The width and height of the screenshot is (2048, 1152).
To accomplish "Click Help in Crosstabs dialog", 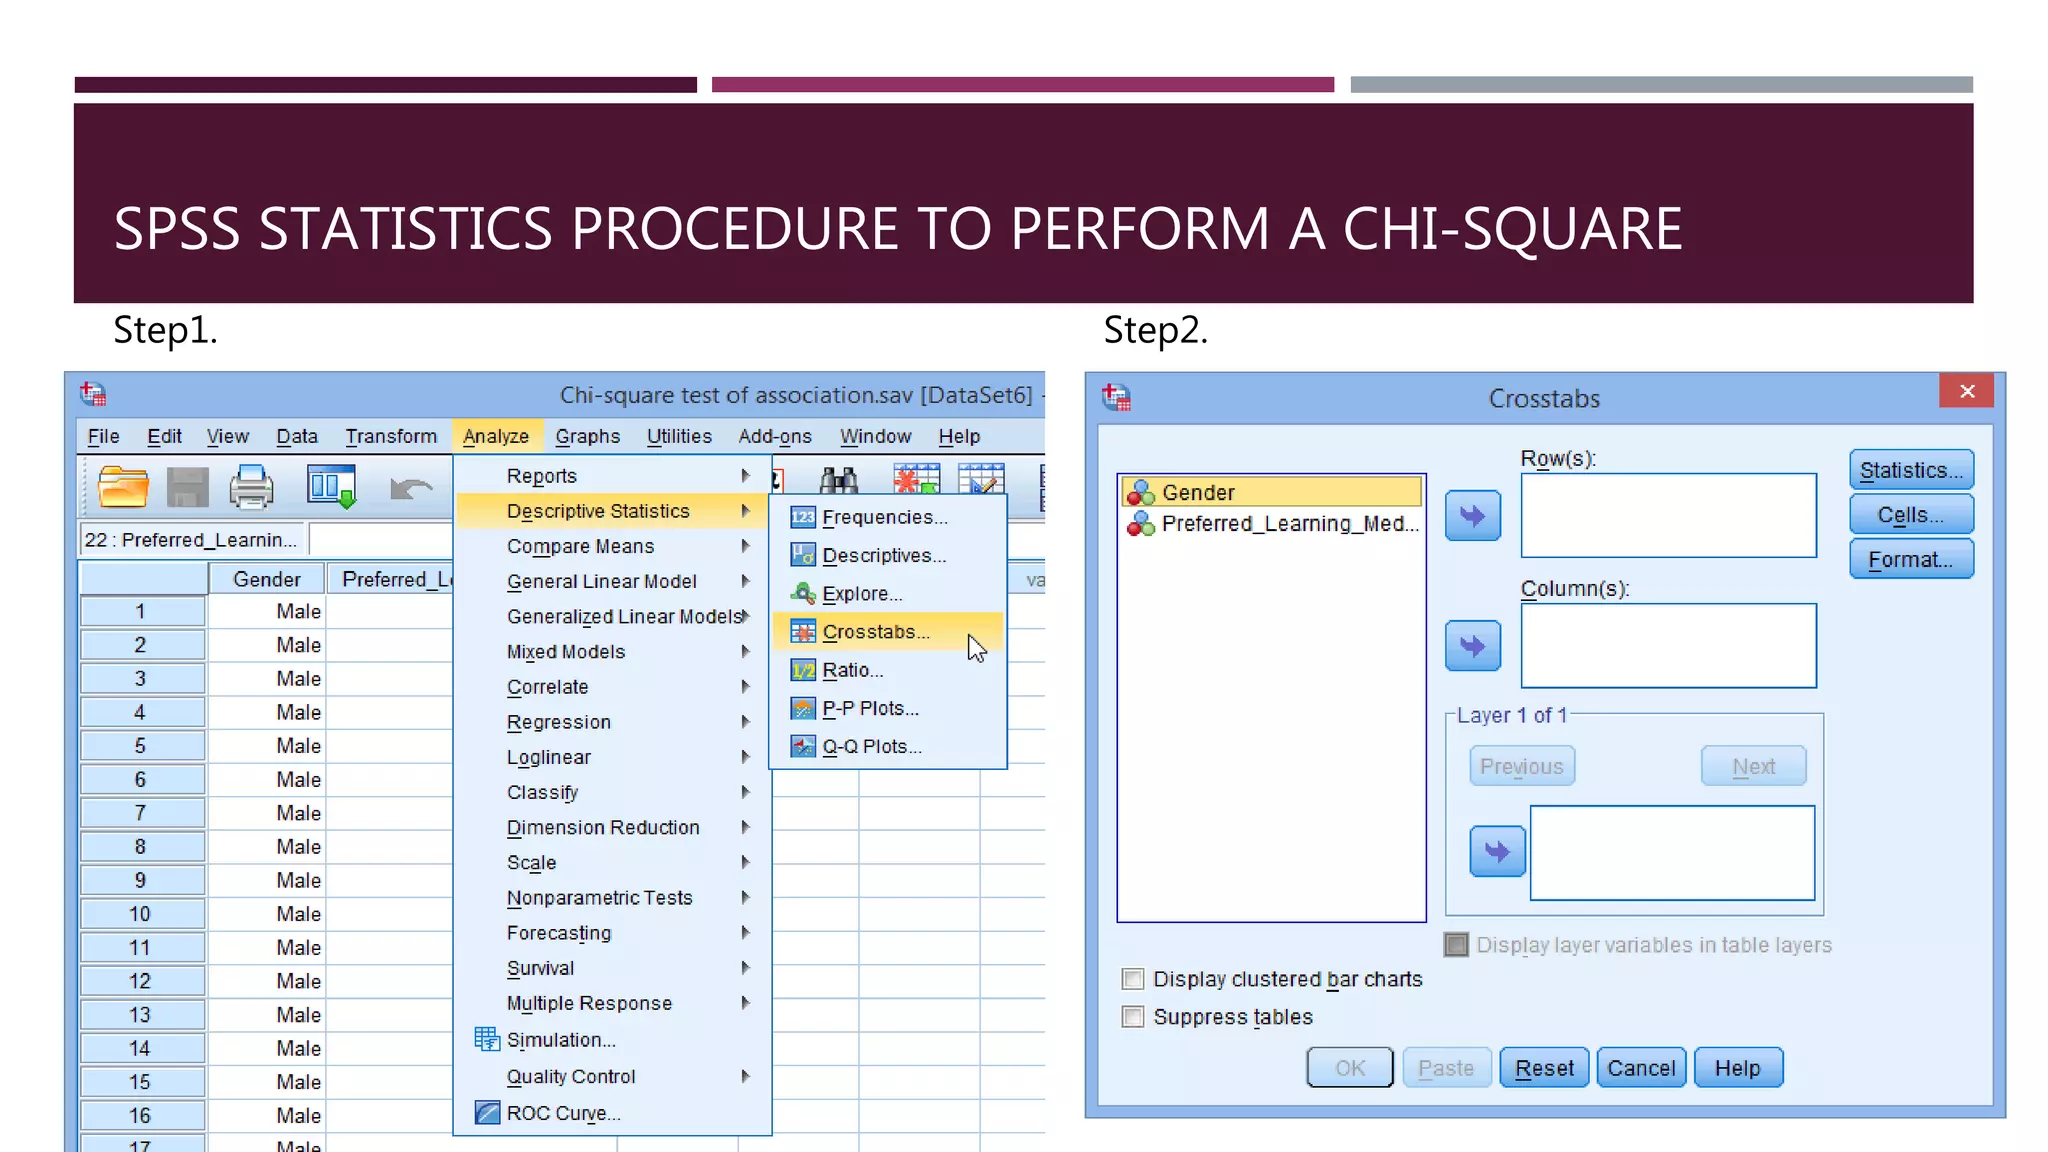I will coord(1738,1068).
